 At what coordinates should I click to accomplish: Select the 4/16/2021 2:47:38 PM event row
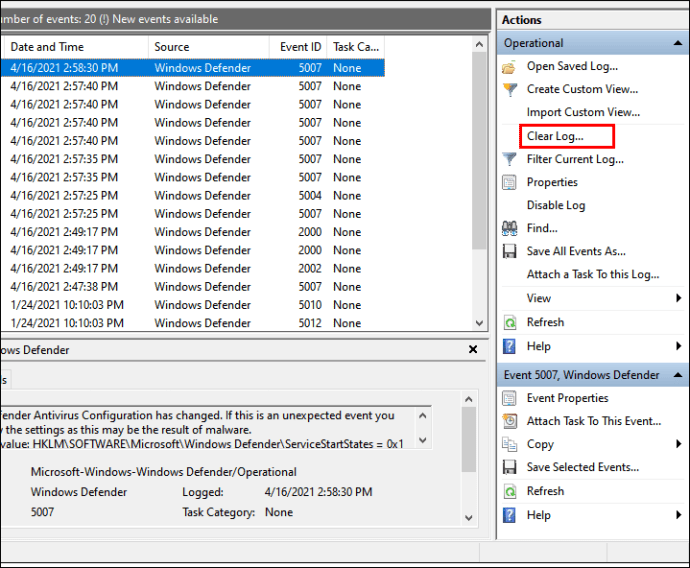193,286
